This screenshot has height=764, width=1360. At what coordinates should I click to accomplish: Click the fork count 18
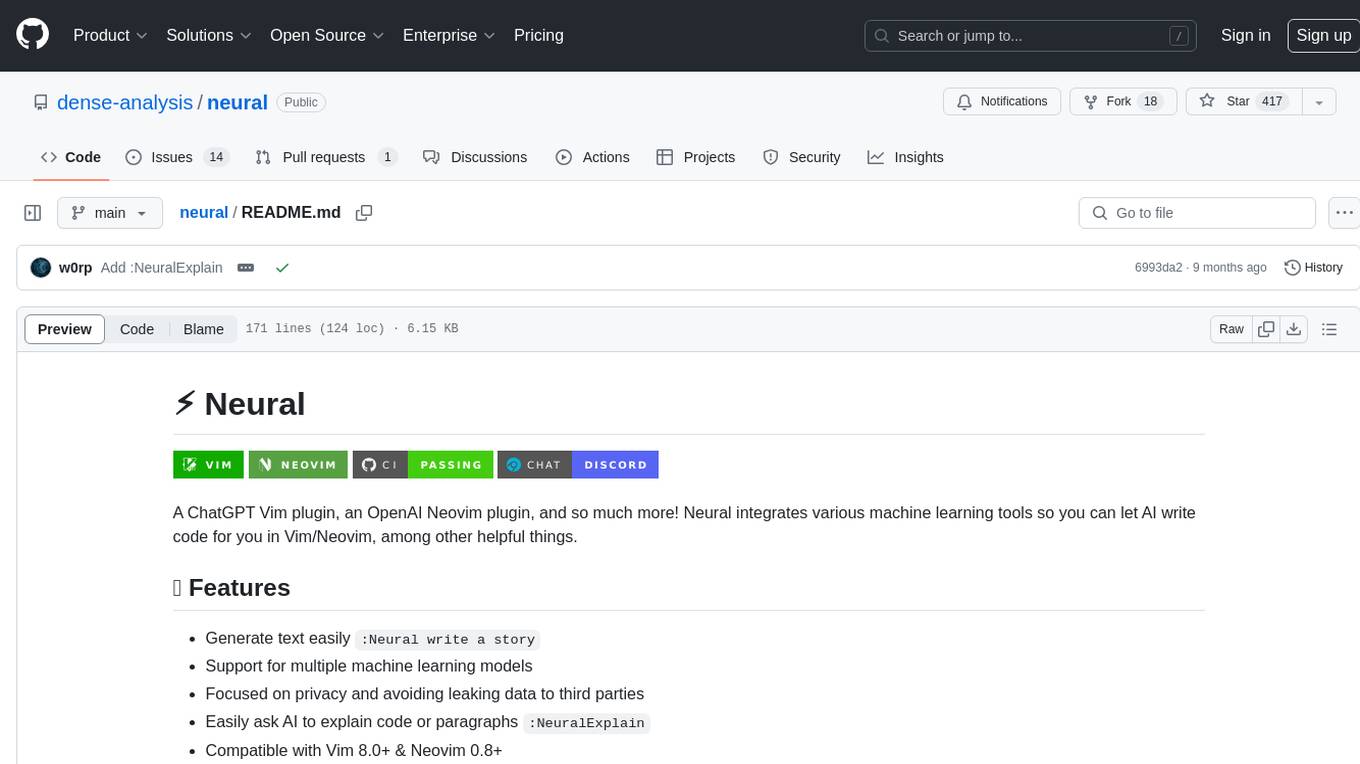[1150, 101]
